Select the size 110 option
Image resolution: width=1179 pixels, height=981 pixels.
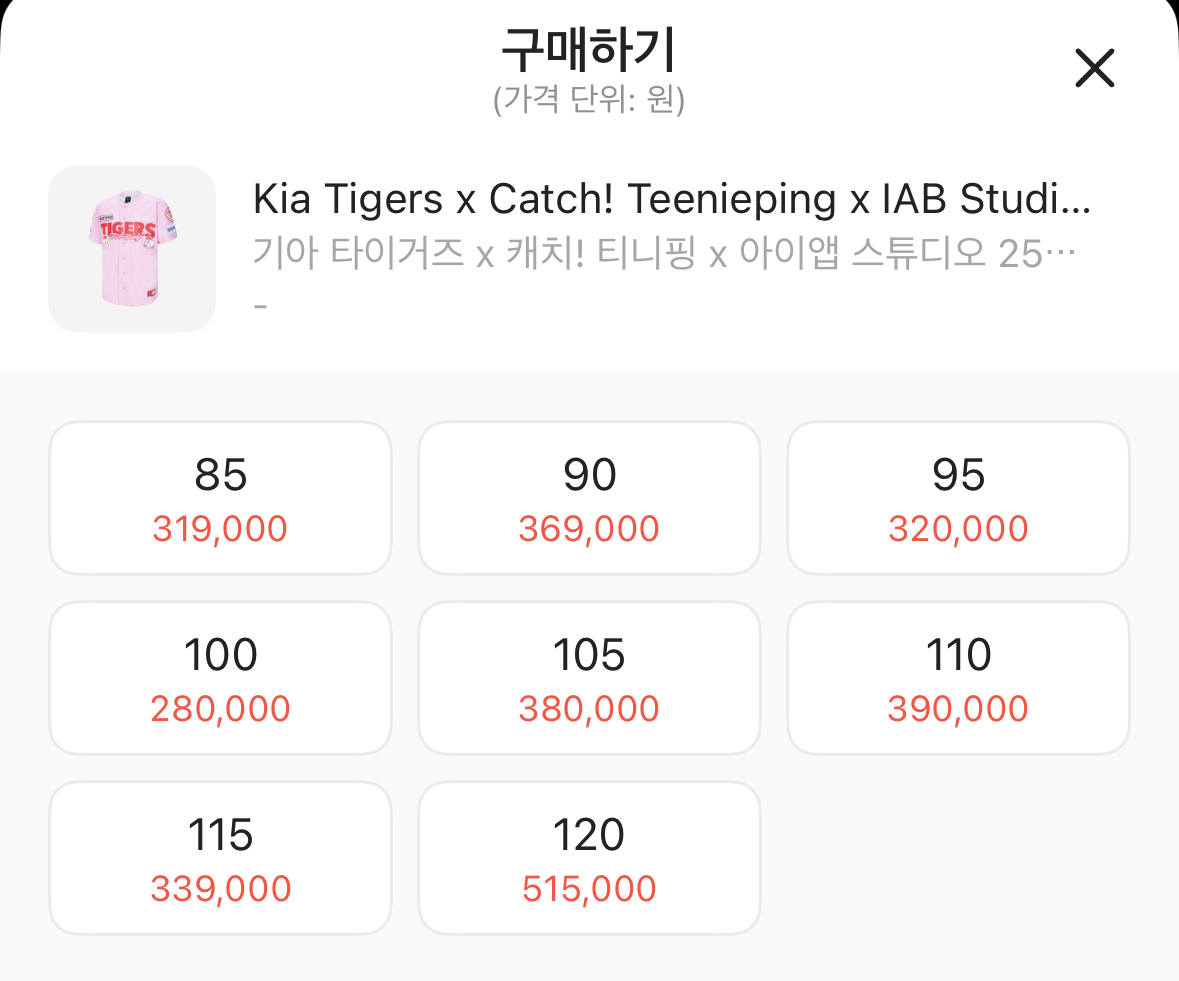click(958, 677)
